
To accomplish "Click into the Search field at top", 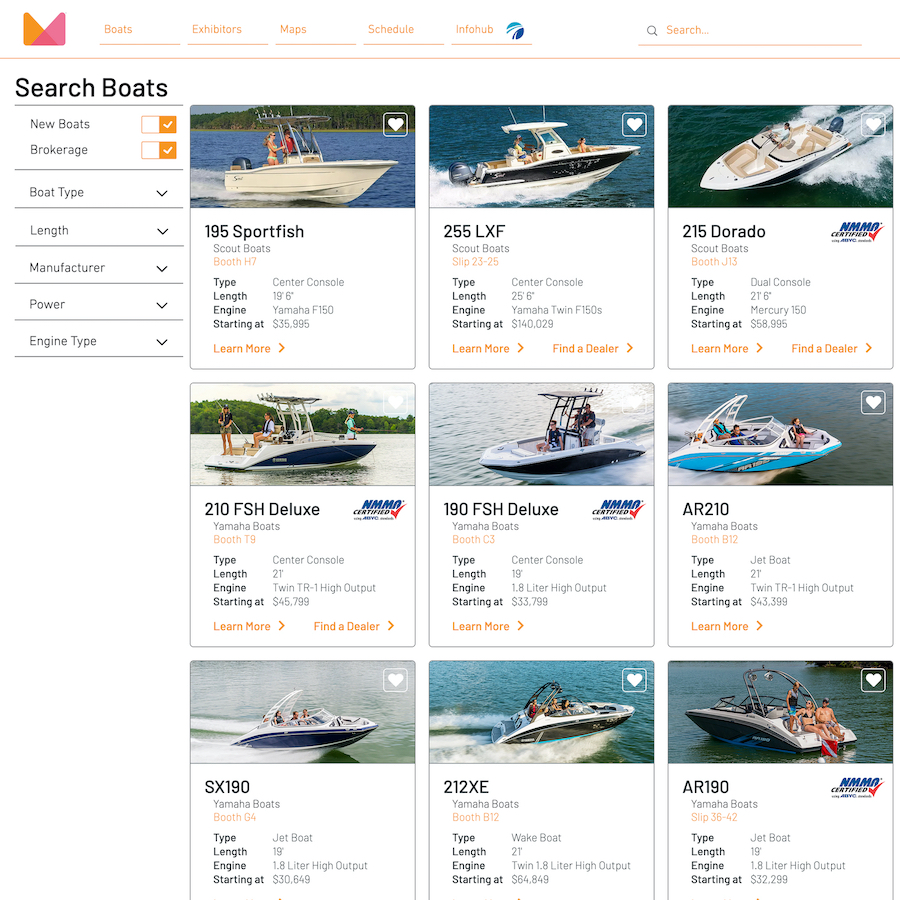I will (x=750, y=30).
